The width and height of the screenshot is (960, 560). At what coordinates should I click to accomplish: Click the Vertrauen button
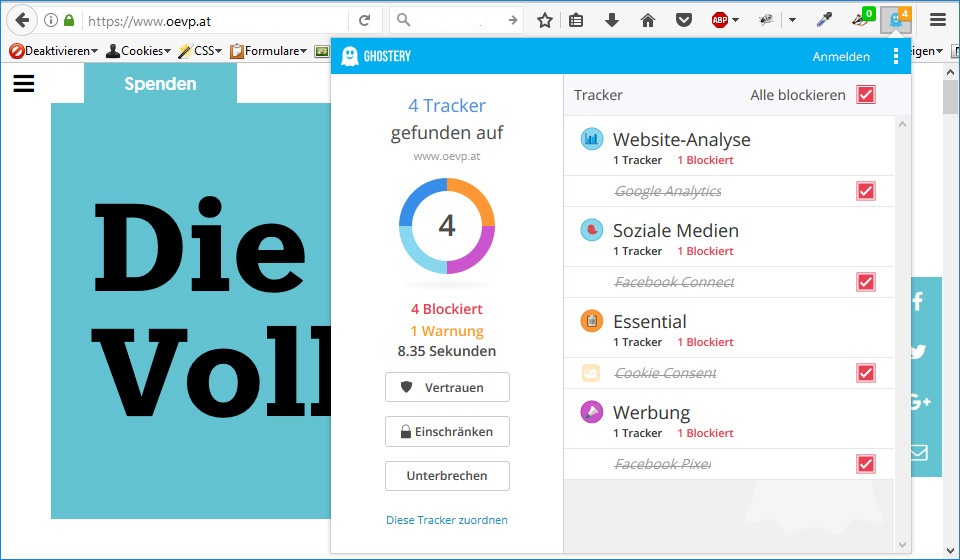[x=447, y=387]
